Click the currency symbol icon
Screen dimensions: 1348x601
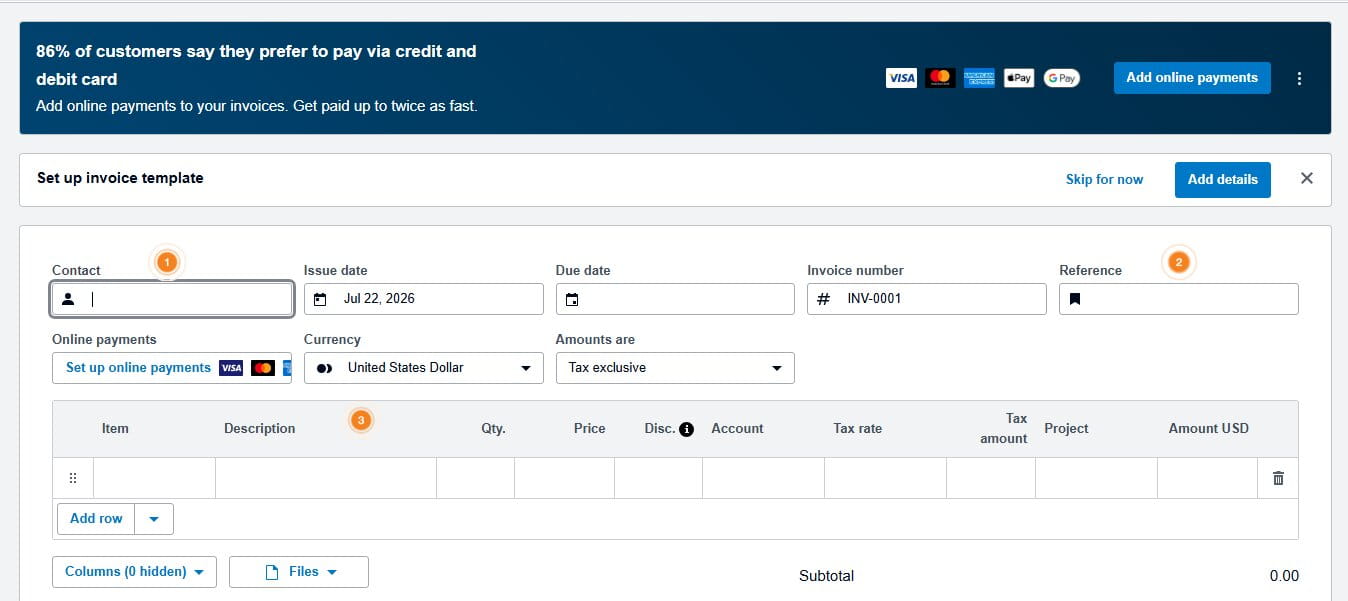pos(324,368)
